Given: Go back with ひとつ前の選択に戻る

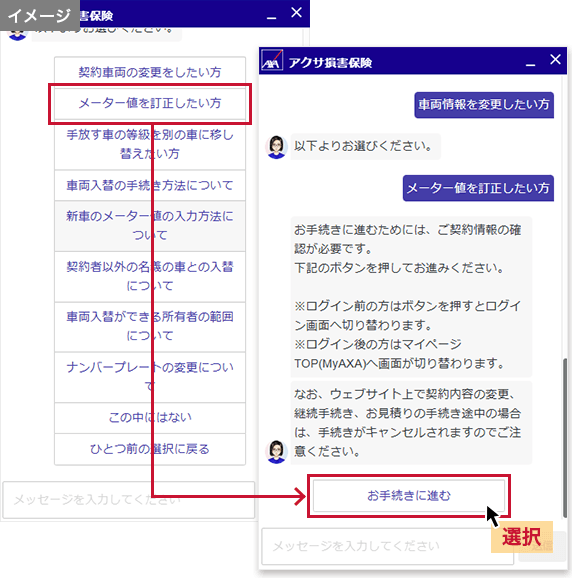Looking at the screenshot, I should 150,449.
